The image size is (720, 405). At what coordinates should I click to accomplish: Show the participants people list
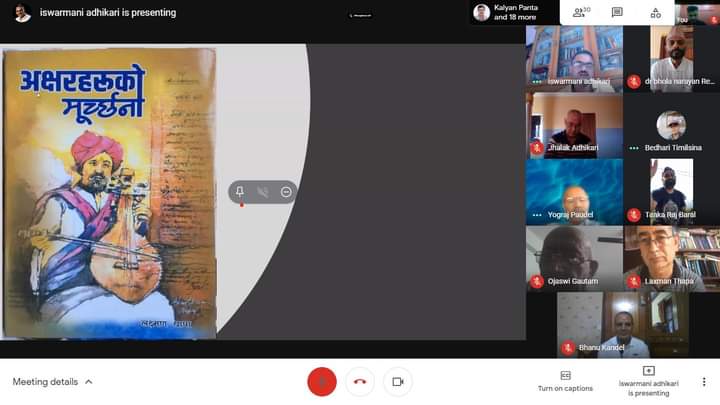(581, 12)
